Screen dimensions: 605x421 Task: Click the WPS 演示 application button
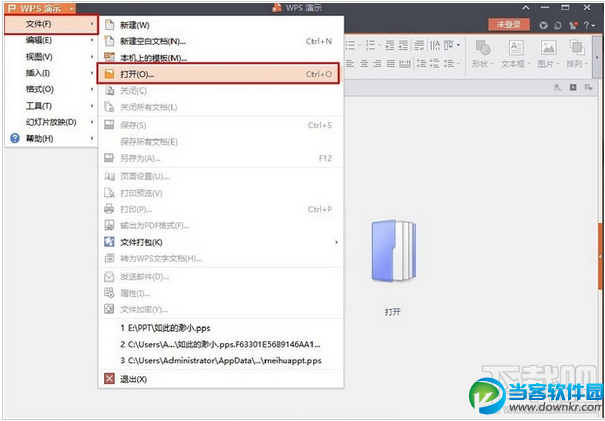point(40,8)
